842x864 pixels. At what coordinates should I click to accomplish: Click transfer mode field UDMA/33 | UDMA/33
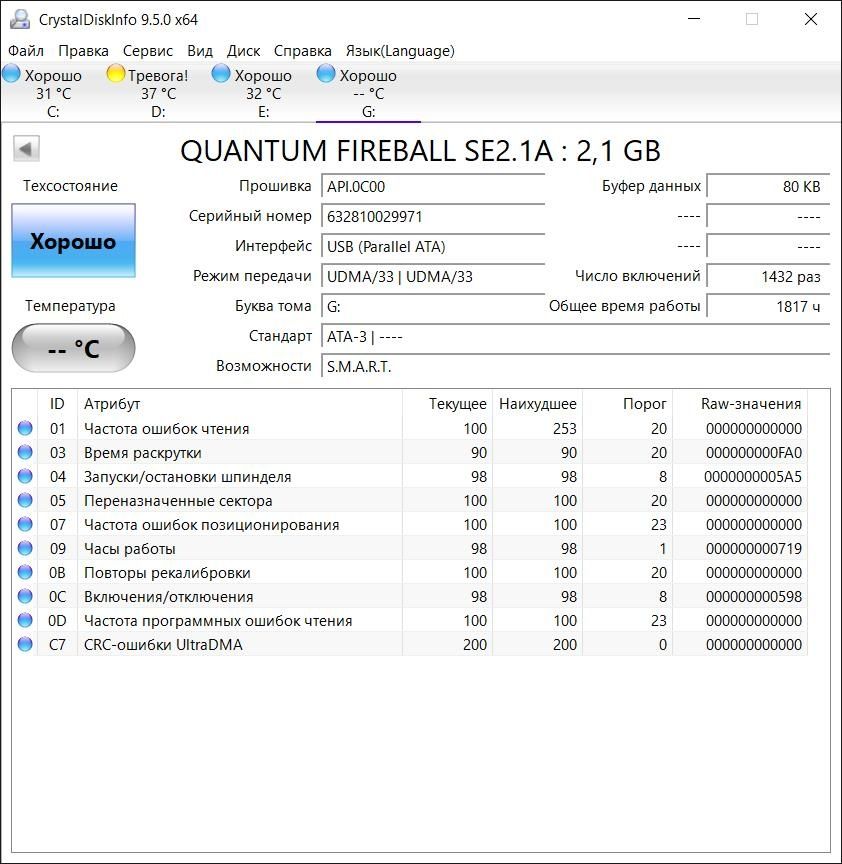[x=433, y=277]
